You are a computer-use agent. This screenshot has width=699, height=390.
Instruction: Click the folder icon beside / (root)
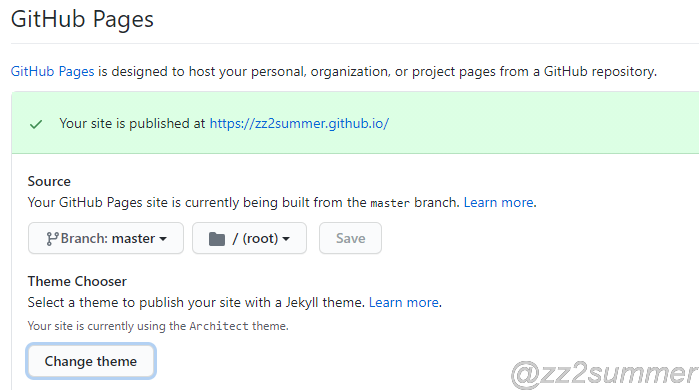(x=217, y=239)
